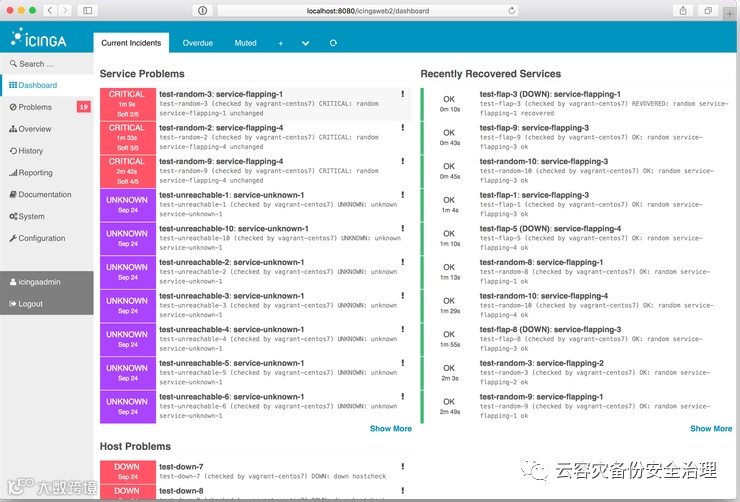Click unhandled icon for test-unreachable-10 row
This screenshot has width=740, height=502.
coord(403,228)
